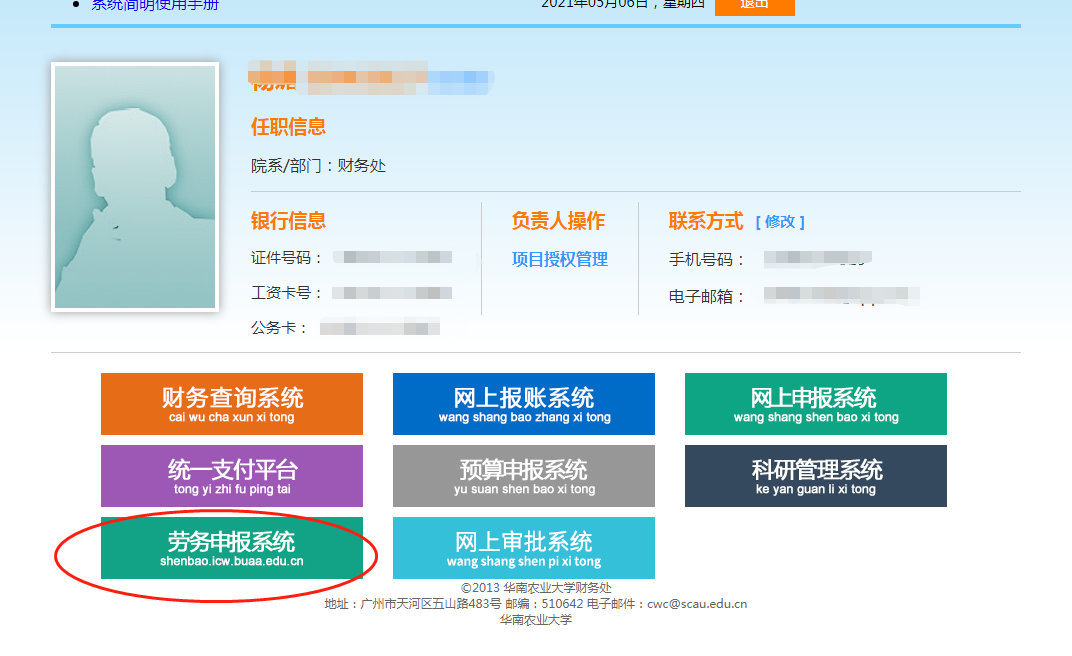Click the 工资卡号 label
This screenshot has width=1072, height=656.
pyautogui.click(x=286, y=293)
